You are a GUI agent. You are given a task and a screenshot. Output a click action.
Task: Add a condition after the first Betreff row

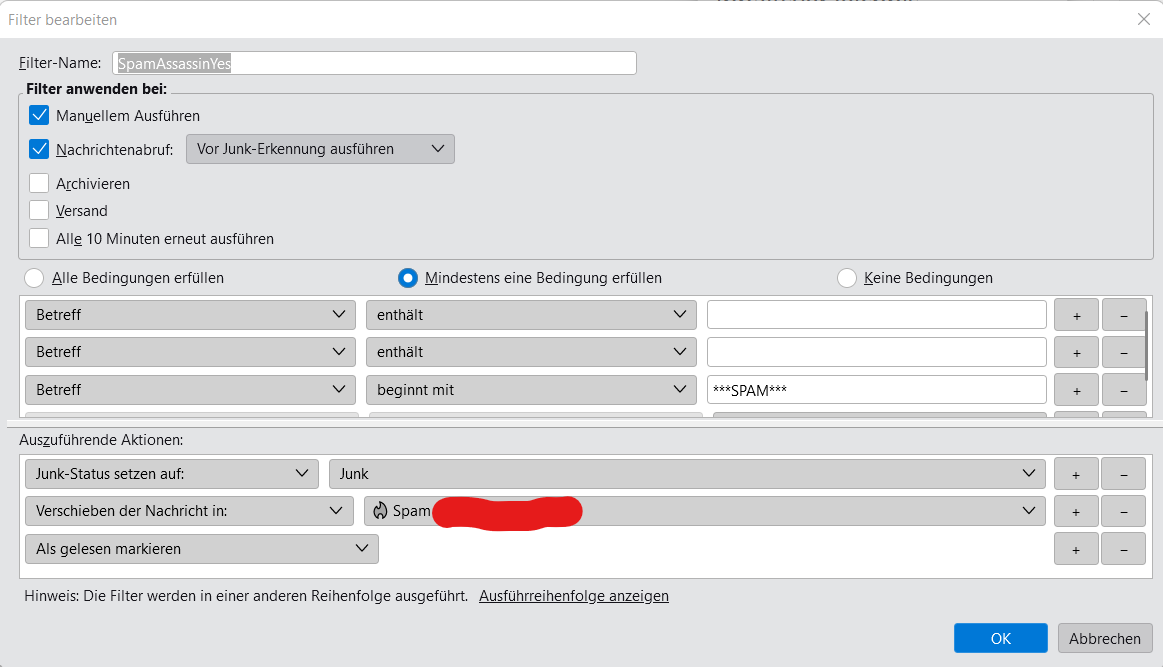pos(1076,314)
